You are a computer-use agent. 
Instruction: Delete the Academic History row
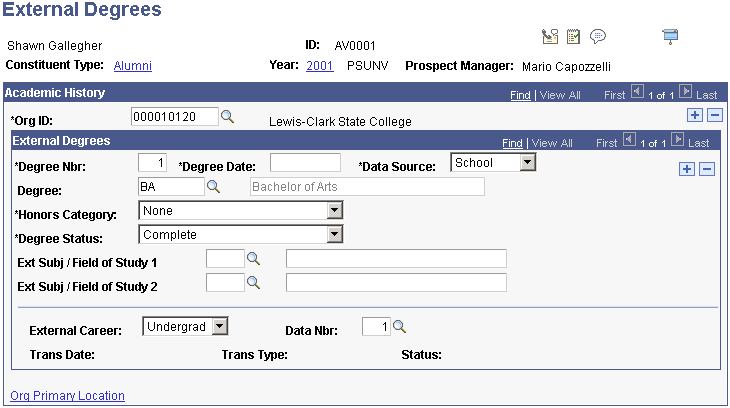[x=715, y=115]
